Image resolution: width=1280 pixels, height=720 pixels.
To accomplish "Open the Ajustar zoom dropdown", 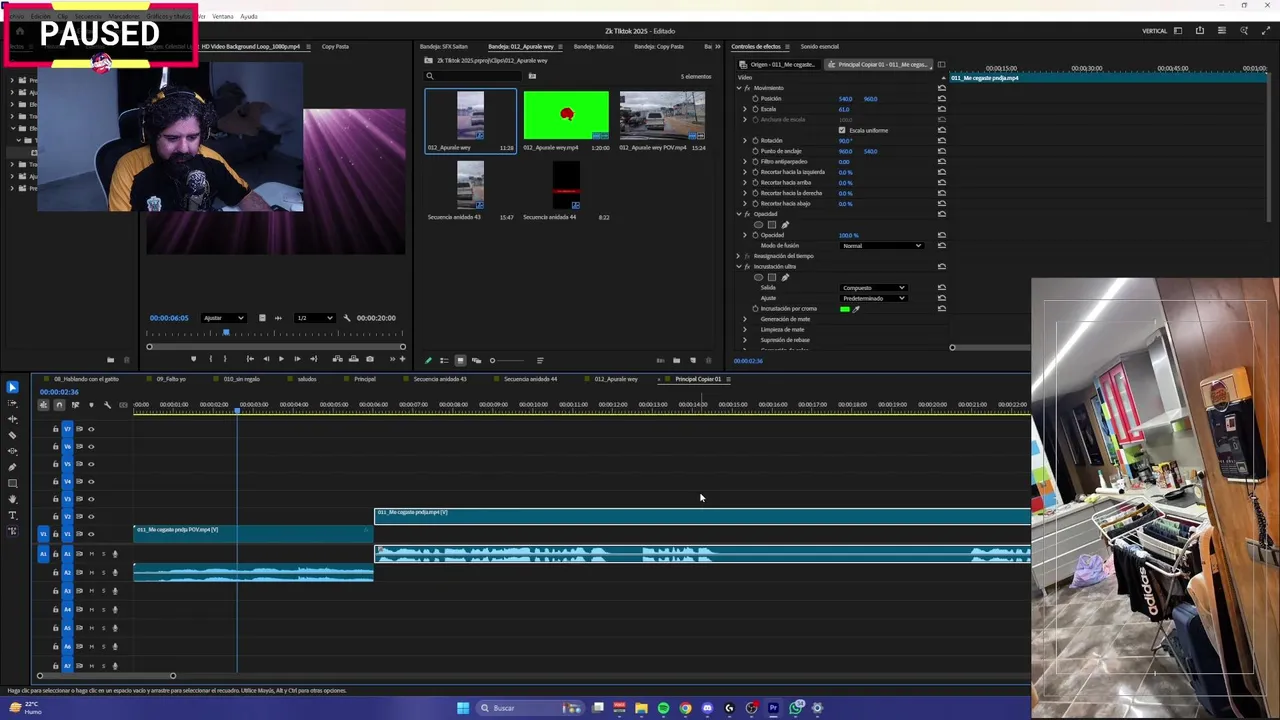I will tap(223, 318).
